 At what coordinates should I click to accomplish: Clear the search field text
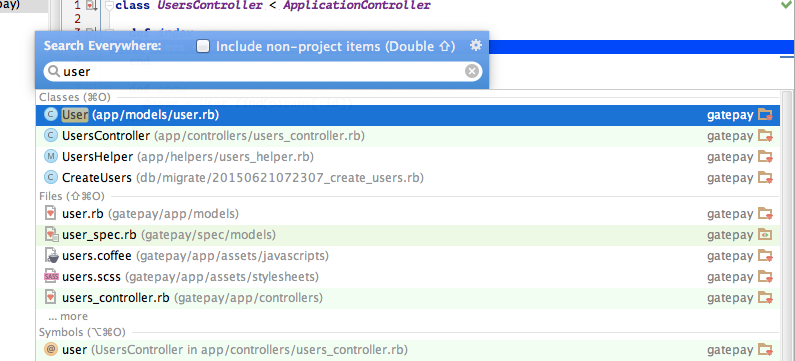472,71
